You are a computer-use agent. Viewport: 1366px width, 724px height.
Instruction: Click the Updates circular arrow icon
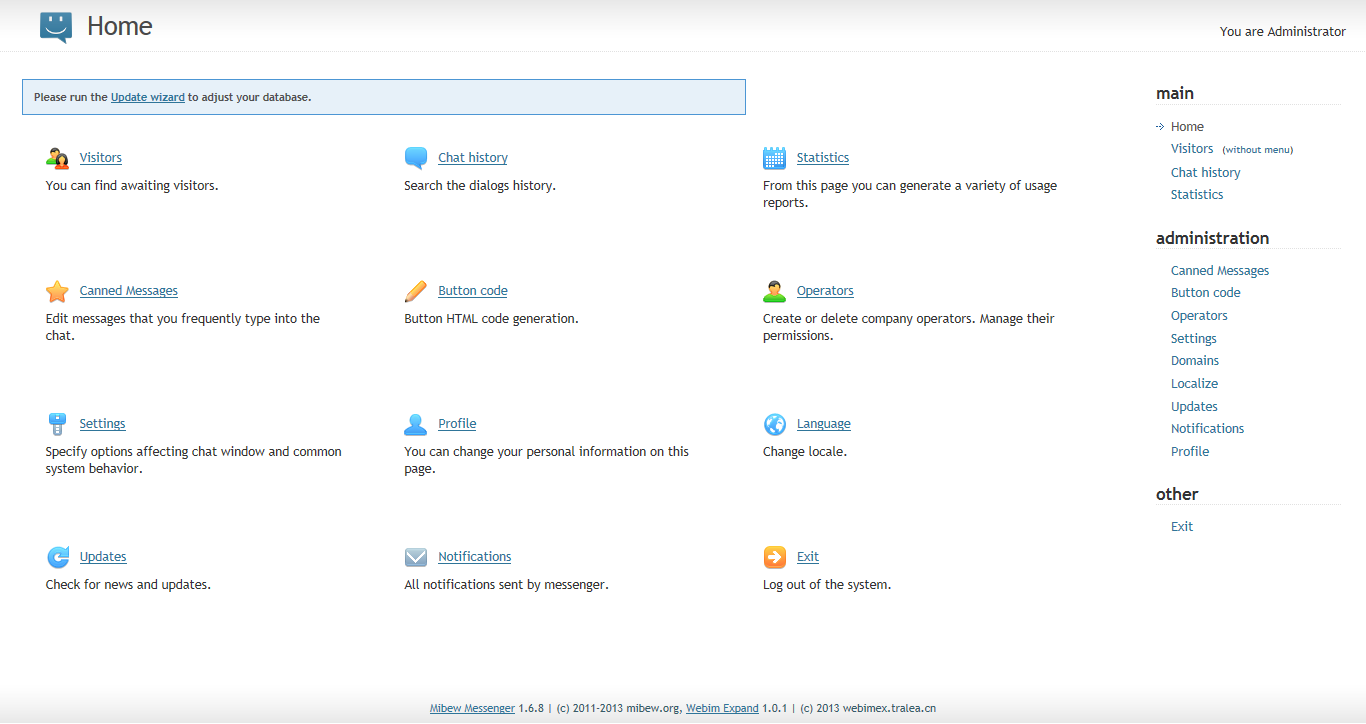point(57,556)
